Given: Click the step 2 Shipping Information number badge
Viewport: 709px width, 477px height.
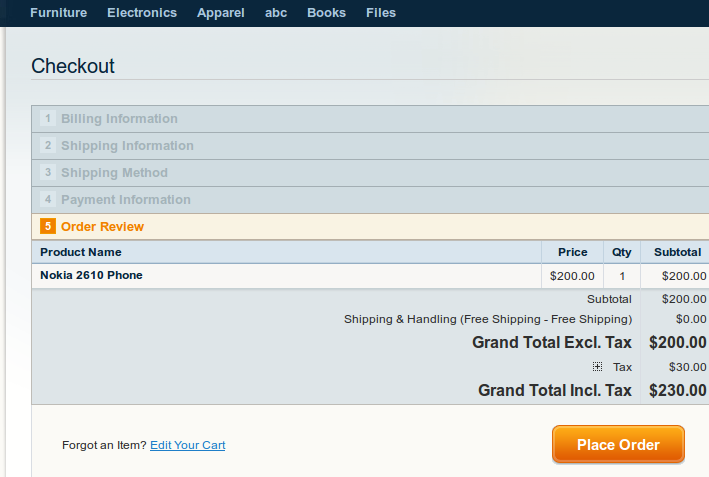Looking at the screenshot, I should [48, 145].
